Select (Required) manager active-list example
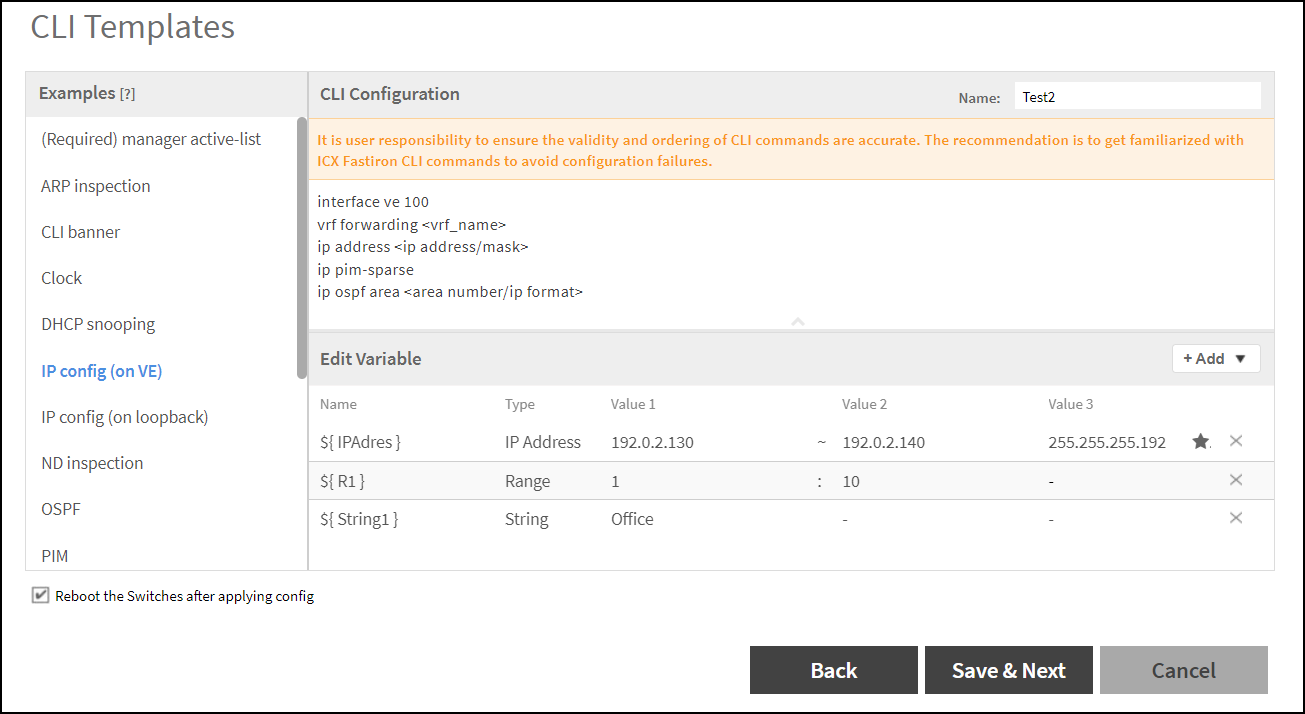Image resolution: width=1305 pixels, height=714 pixels. (151, 139)
